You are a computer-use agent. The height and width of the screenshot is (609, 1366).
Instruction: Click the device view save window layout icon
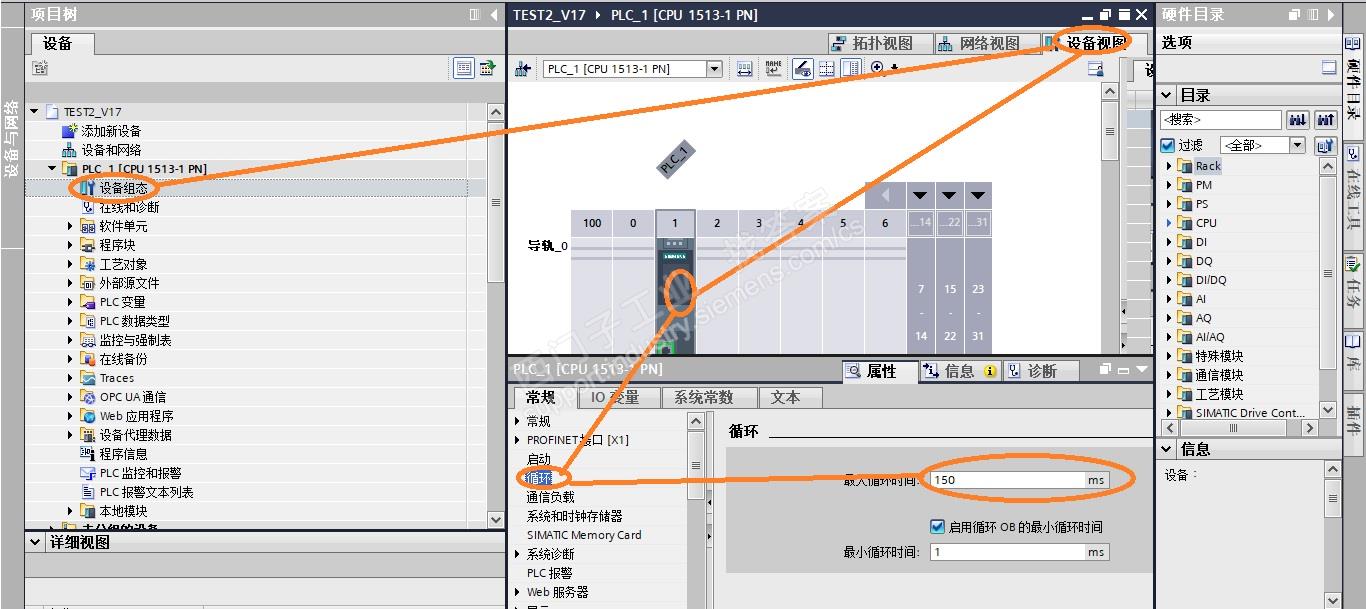1096,69
